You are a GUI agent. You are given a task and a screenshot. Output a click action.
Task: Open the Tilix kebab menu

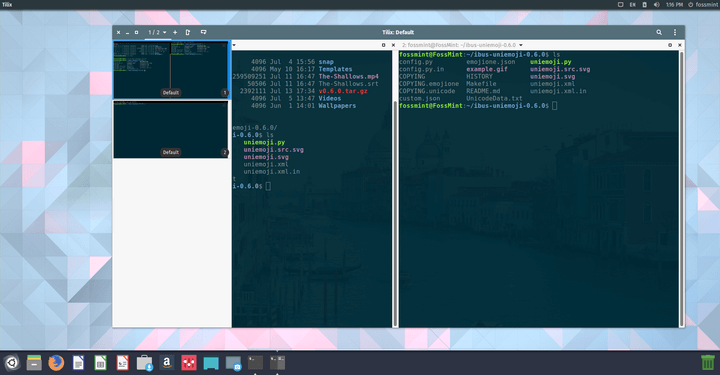click(675, 32)
